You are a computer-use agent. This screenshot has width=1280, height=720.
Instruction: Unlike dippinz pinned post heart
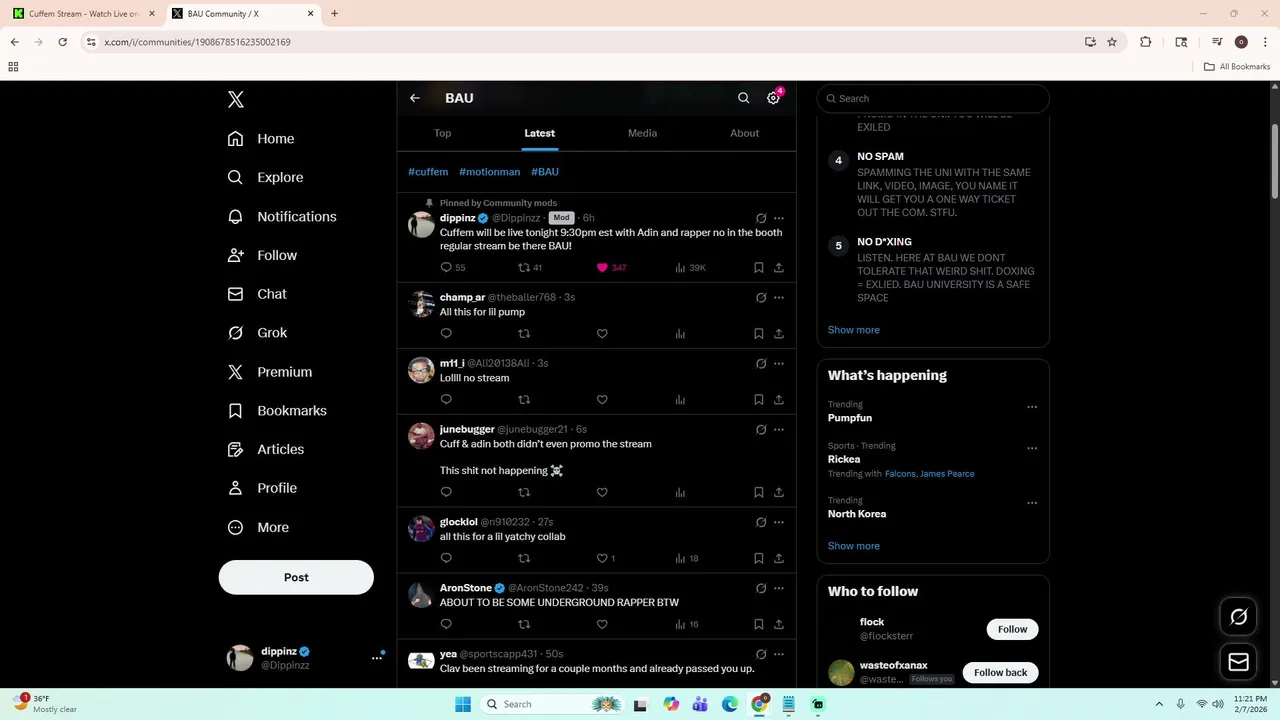(x=602, y=267)
